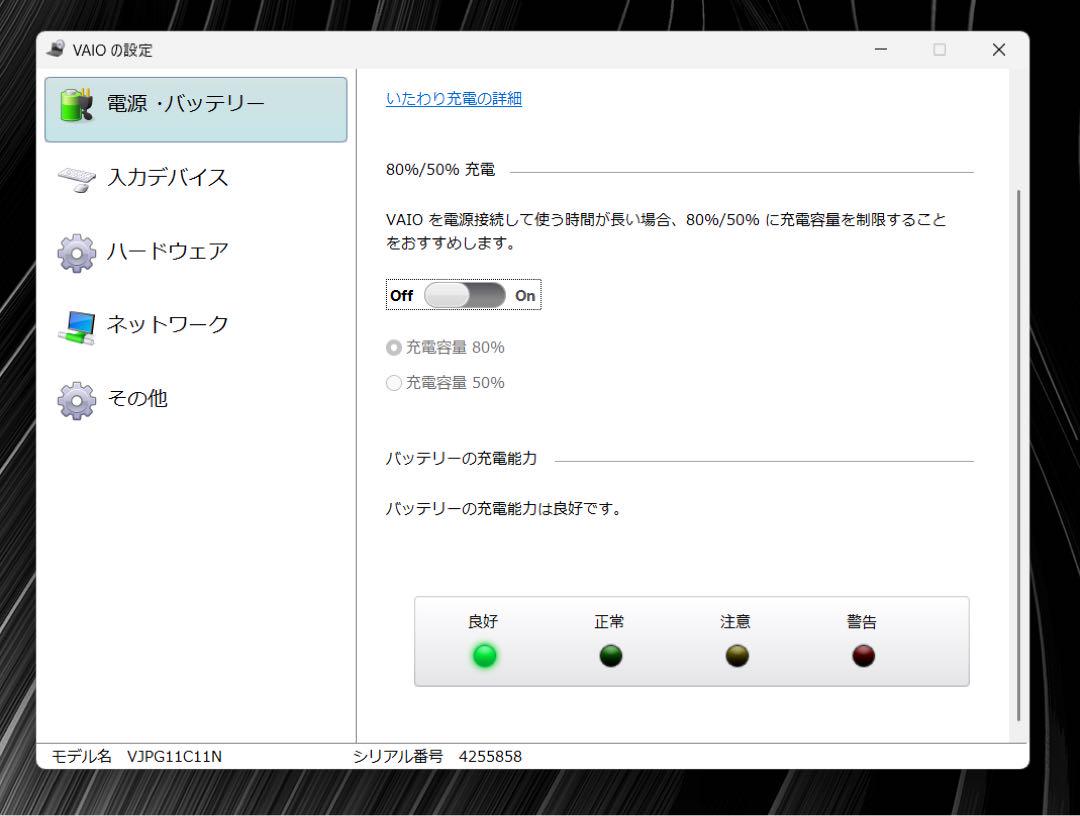Minimize the VAIO の設定 window
Viewport: 1080px width, 816px height.
point(880,50)
